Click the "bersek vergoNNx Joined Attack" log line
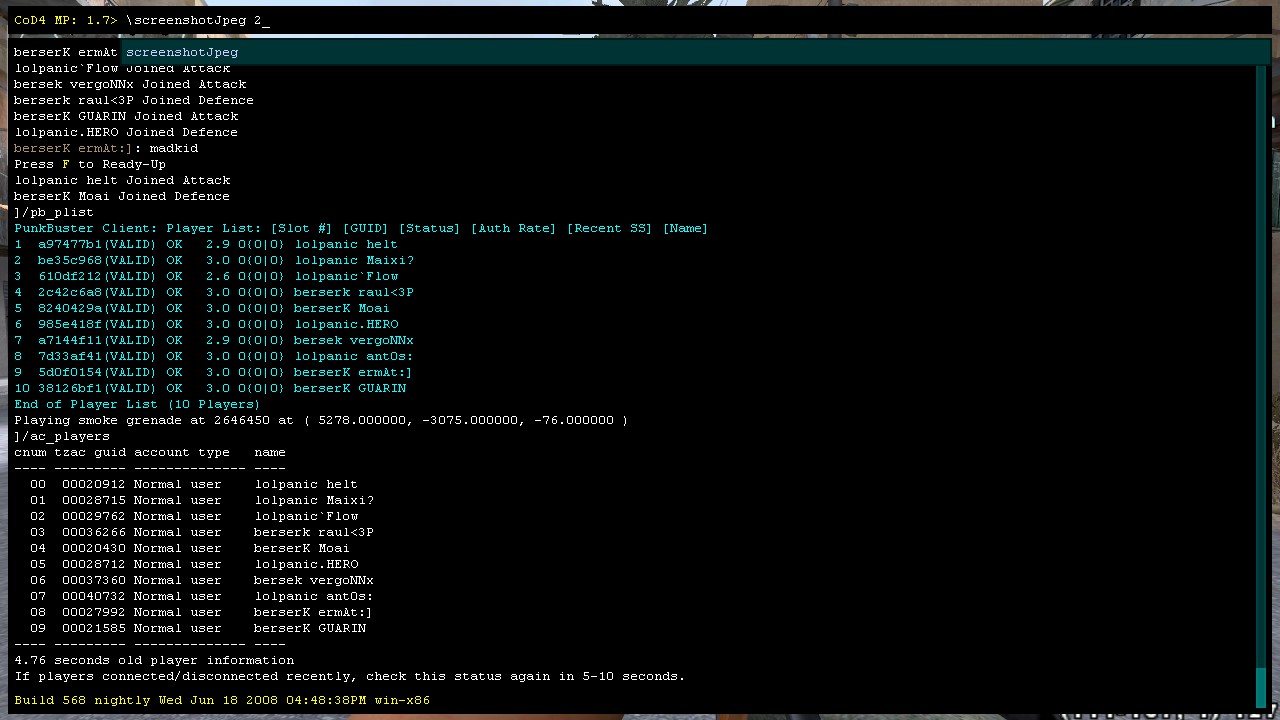 130,84
